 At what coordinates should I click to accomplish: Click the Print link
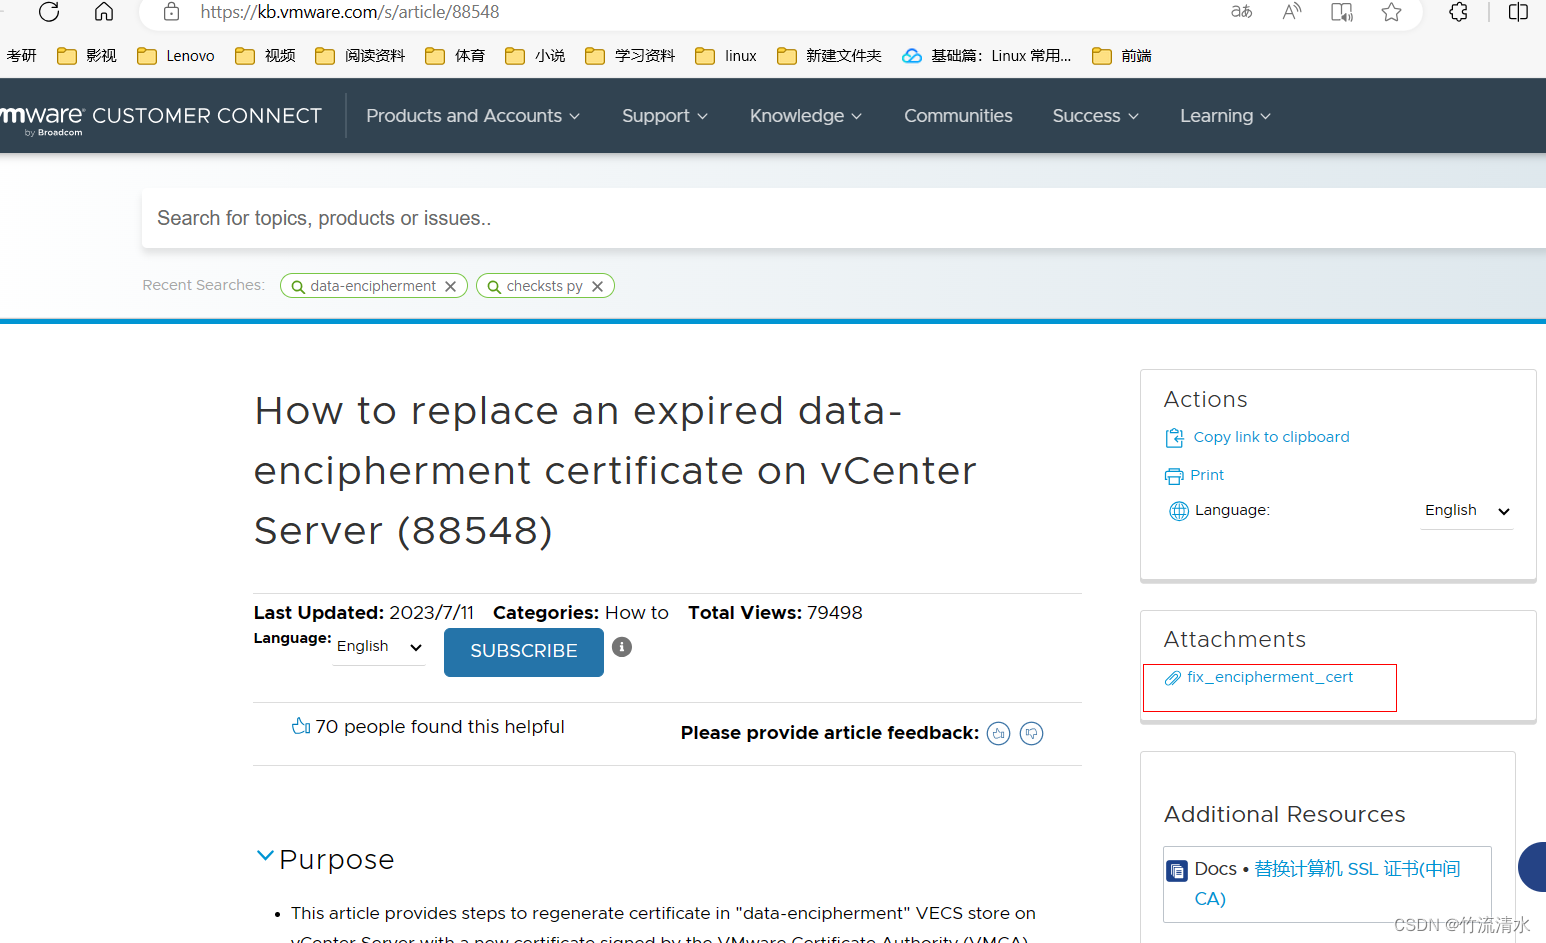[x=1207, y=475]
